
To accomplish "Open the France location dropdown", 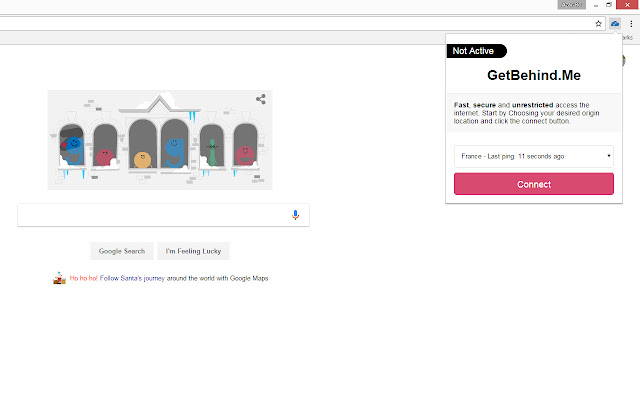I will (x=533, y=156).
